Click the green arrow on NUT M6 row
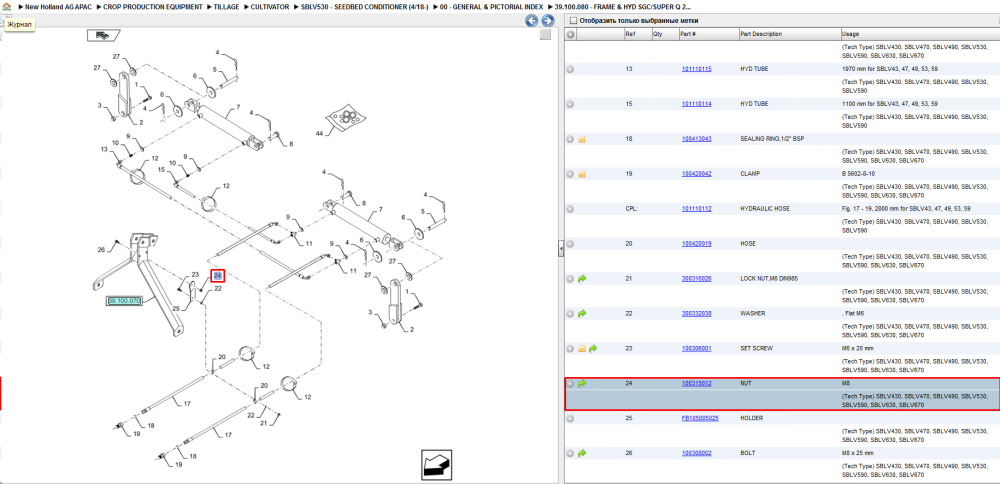The width and height of the screenshot is (1000, 484). click(x=582, y=384)
